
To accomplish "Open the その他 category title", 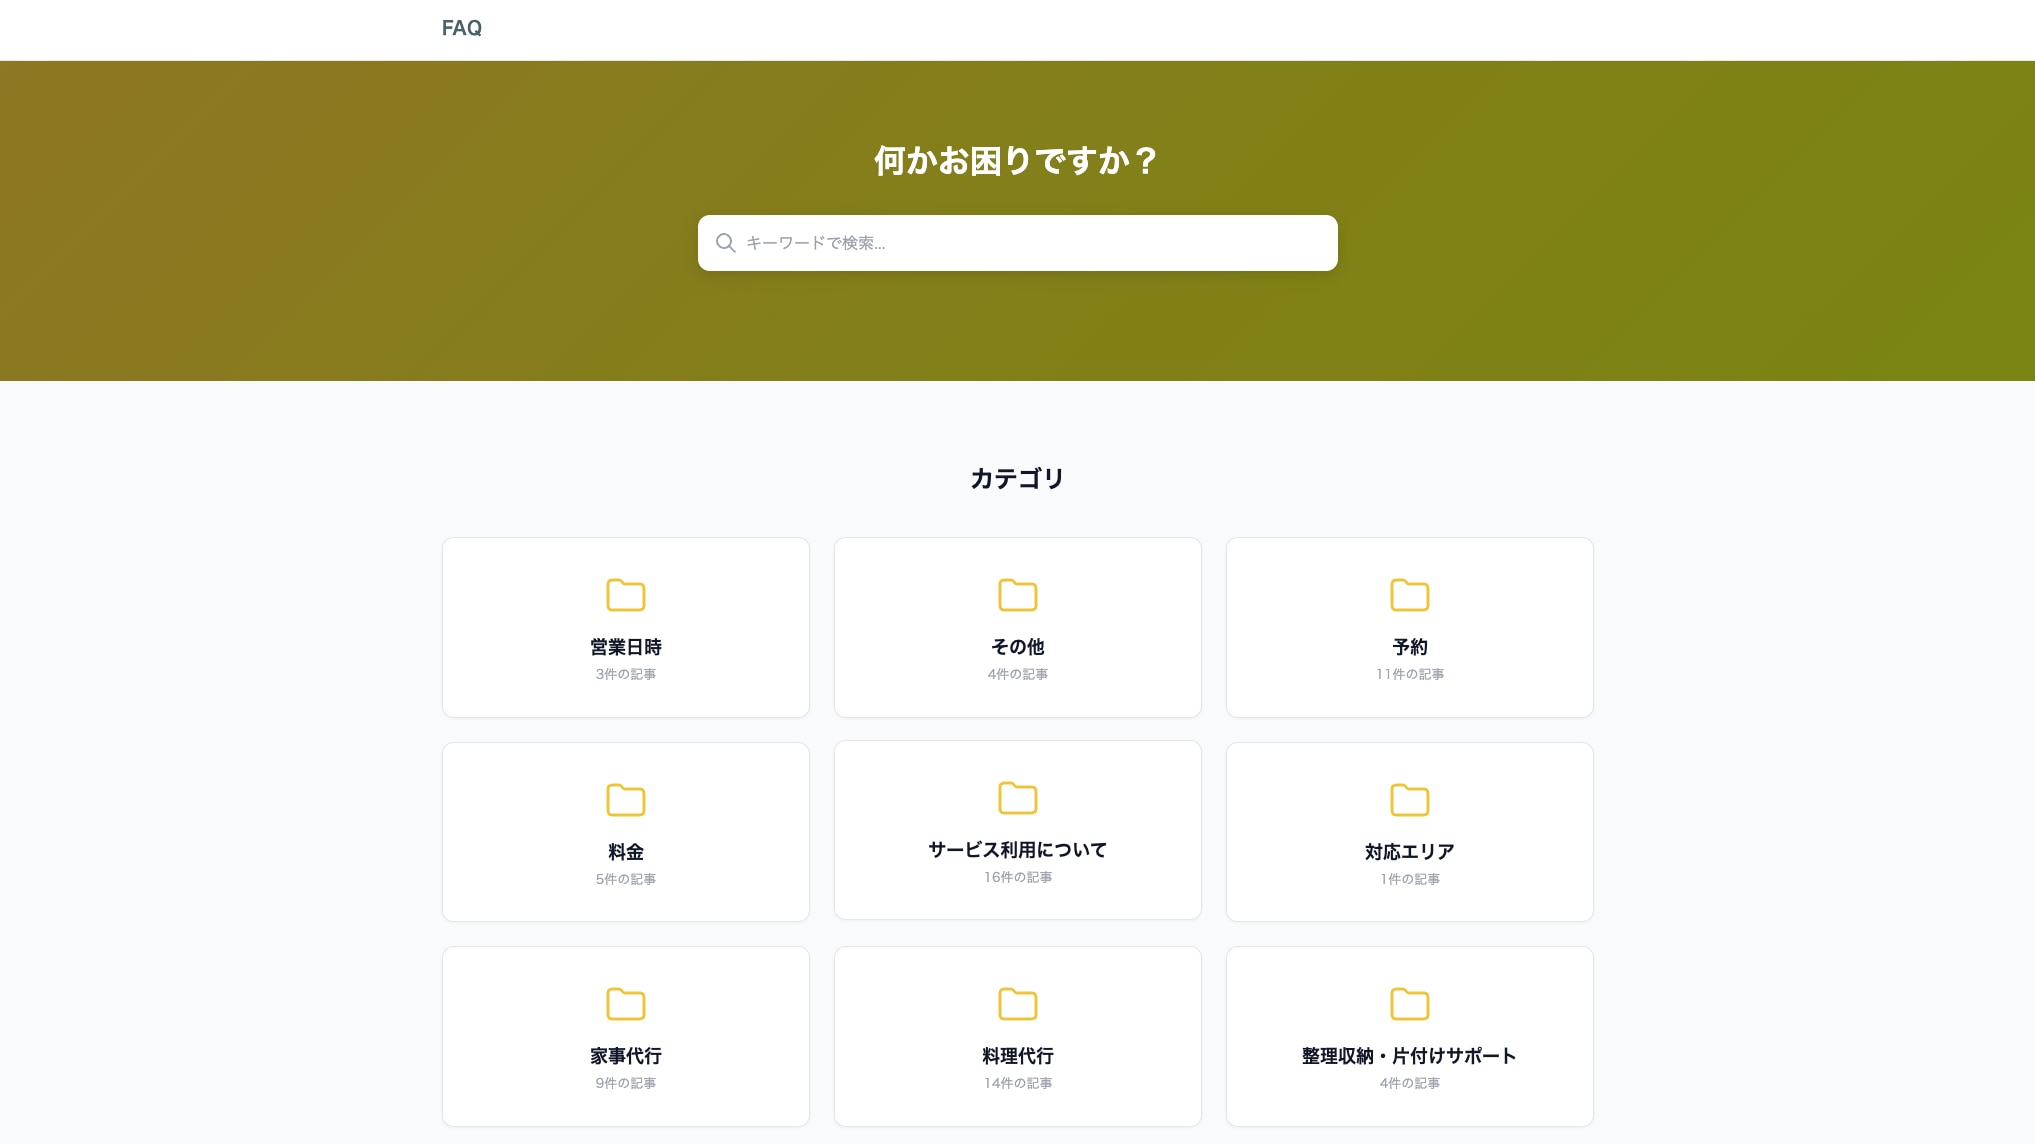I will tap(1017, 647).
